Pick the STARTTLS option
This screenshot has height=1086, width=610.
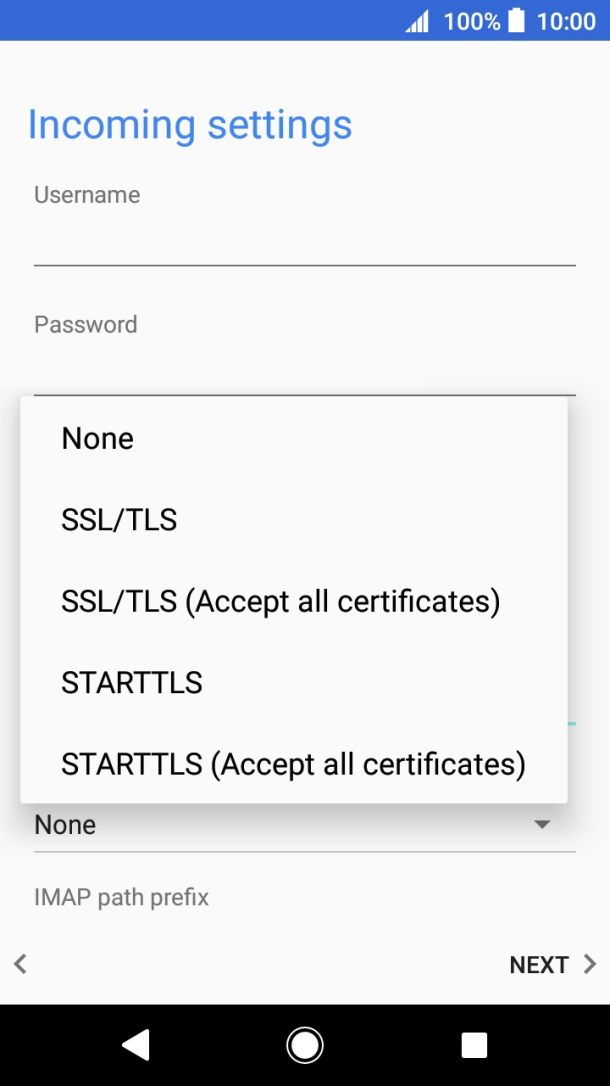[294, 683]
